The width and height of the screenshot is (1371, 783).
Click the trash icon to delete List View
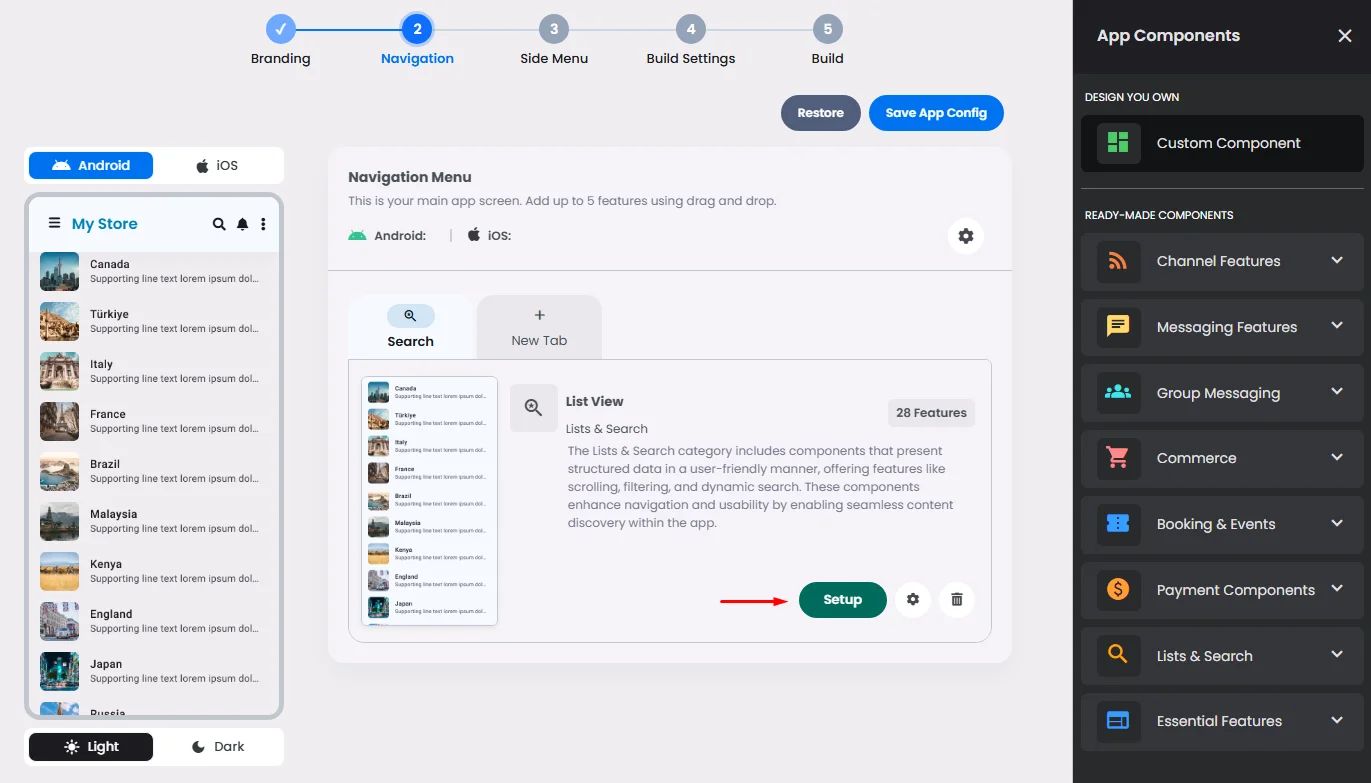[957, 599]
